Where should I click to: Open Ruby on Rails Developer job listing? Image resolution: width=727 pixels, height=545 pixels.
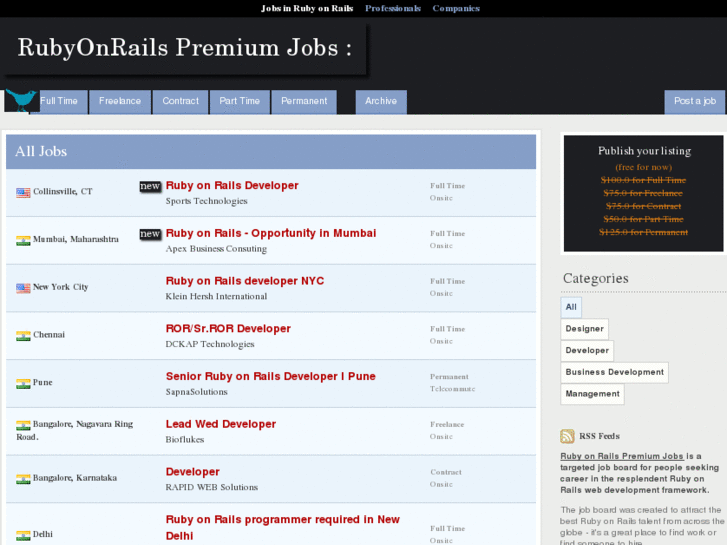pos(232,186)
